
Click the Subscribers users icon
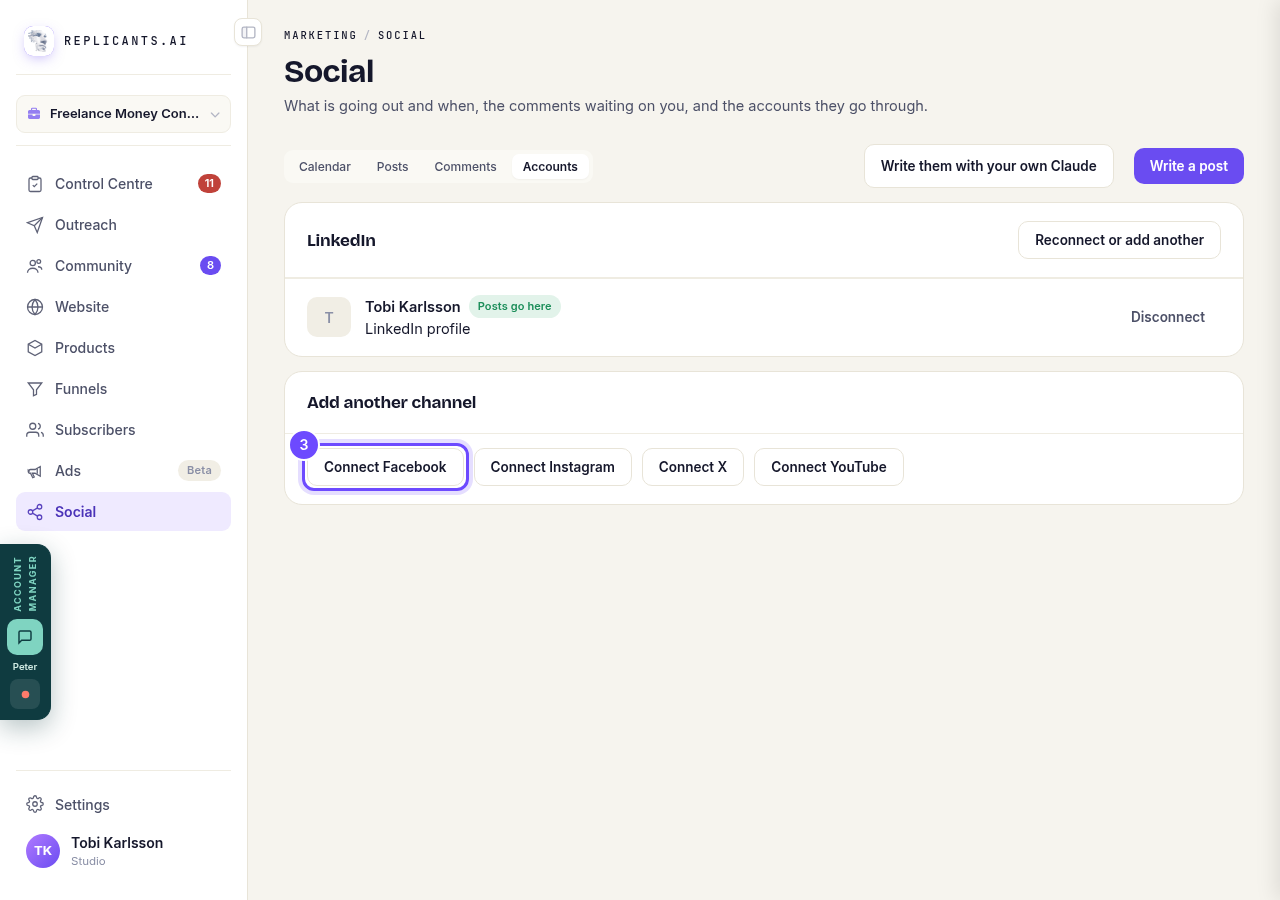click(x=35, y=430)
